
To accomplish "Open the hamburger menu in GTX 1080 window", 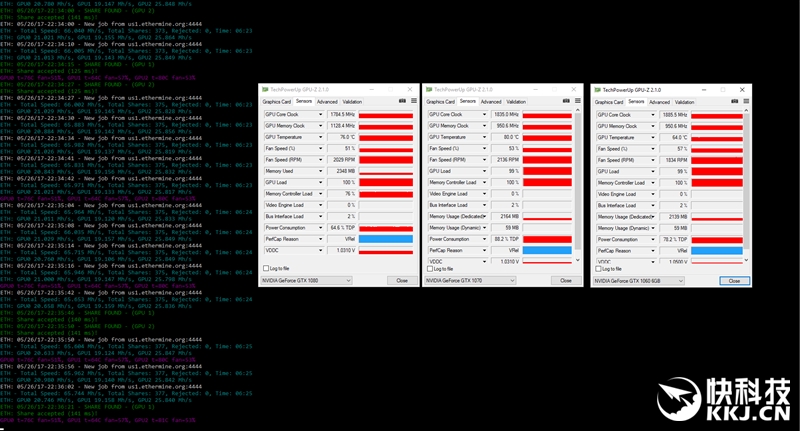I will (414, 101).
